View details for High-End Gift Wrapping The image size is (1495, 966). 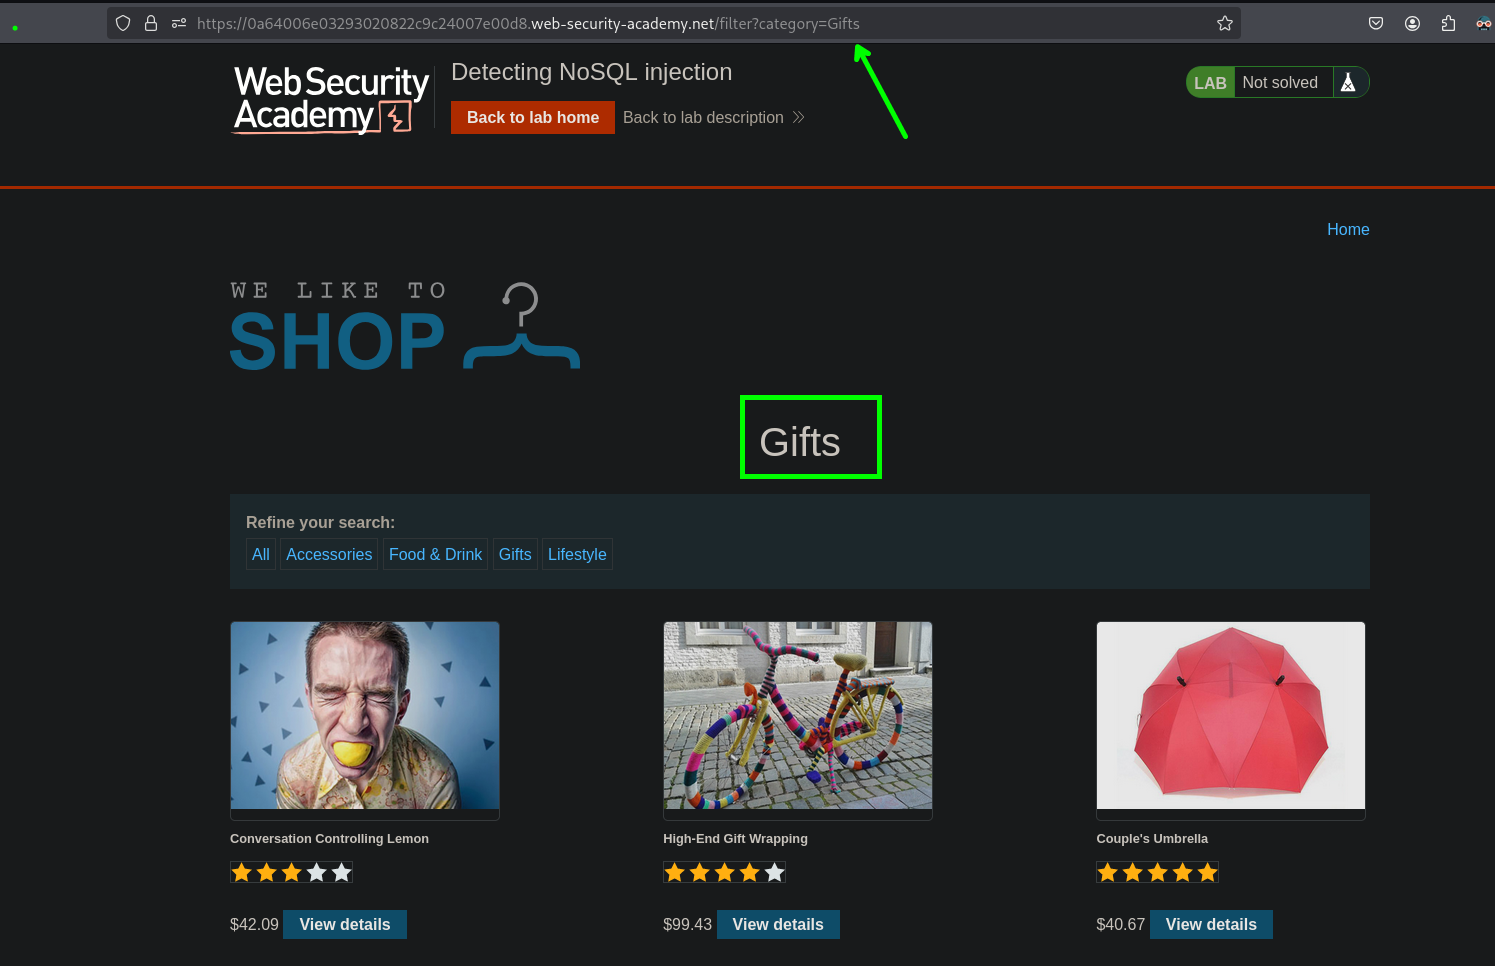778,924
